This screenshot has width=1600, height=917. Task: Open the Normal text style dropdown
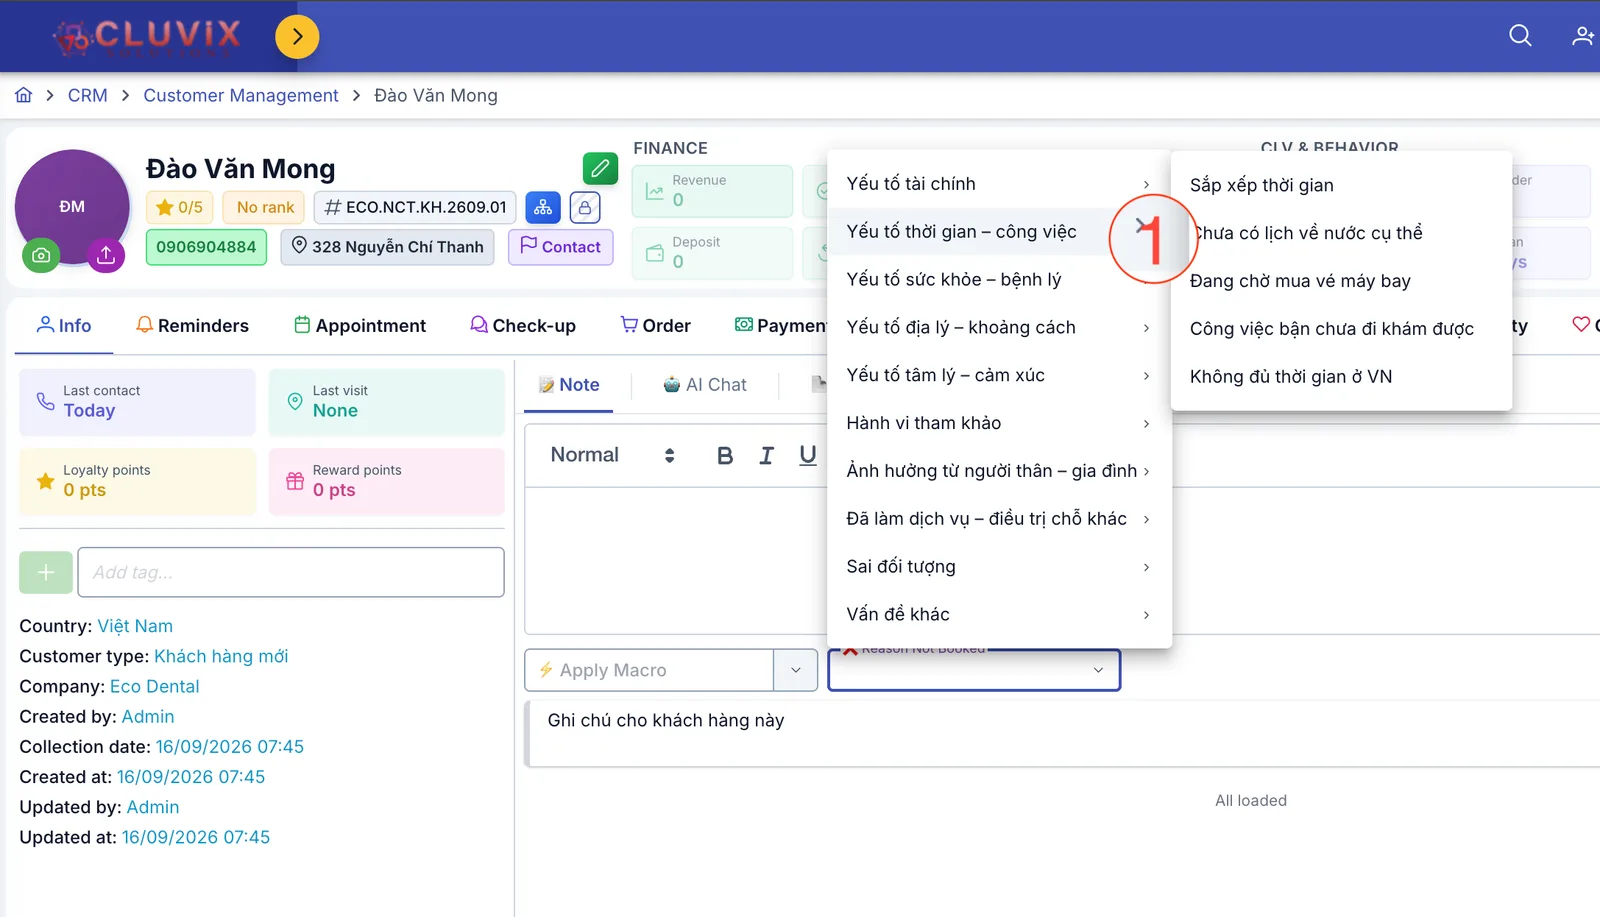tap(613, 455)
